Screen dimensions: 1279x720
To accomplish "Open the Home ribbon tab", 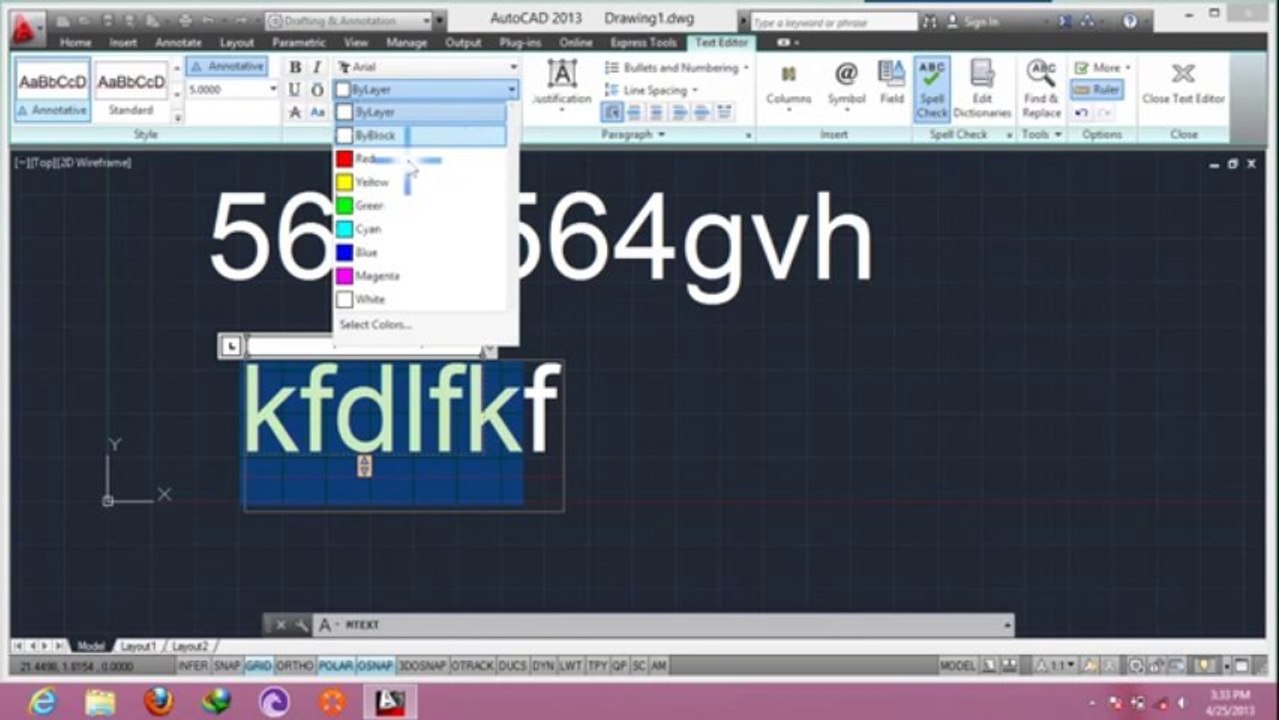I will (75, 43).
